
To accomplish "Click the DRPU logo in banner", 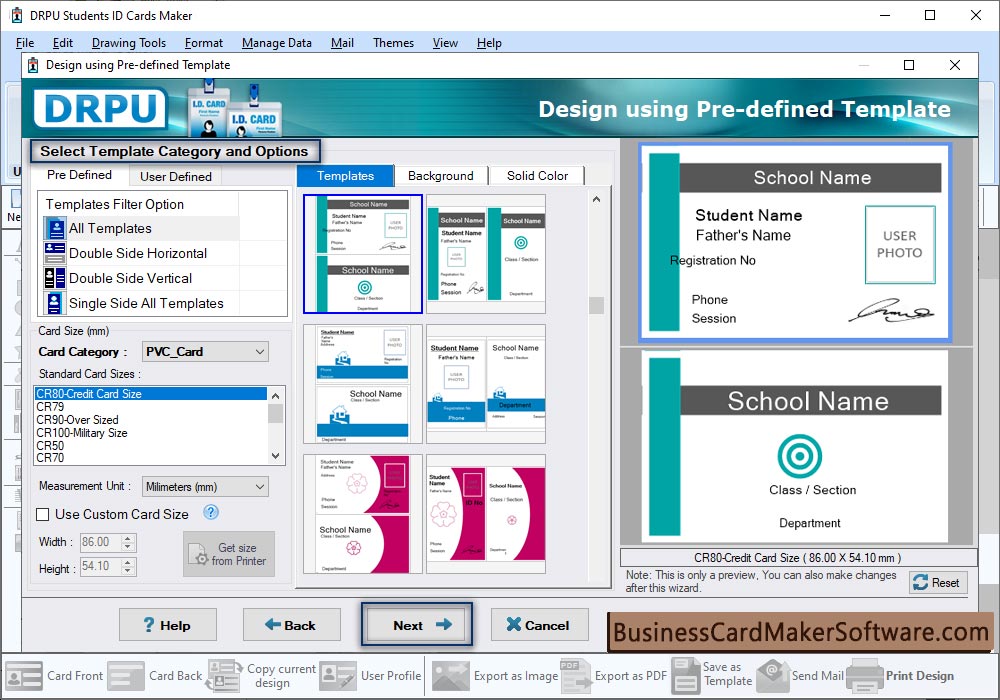I will pyautogui.click(x=101, y=108).
